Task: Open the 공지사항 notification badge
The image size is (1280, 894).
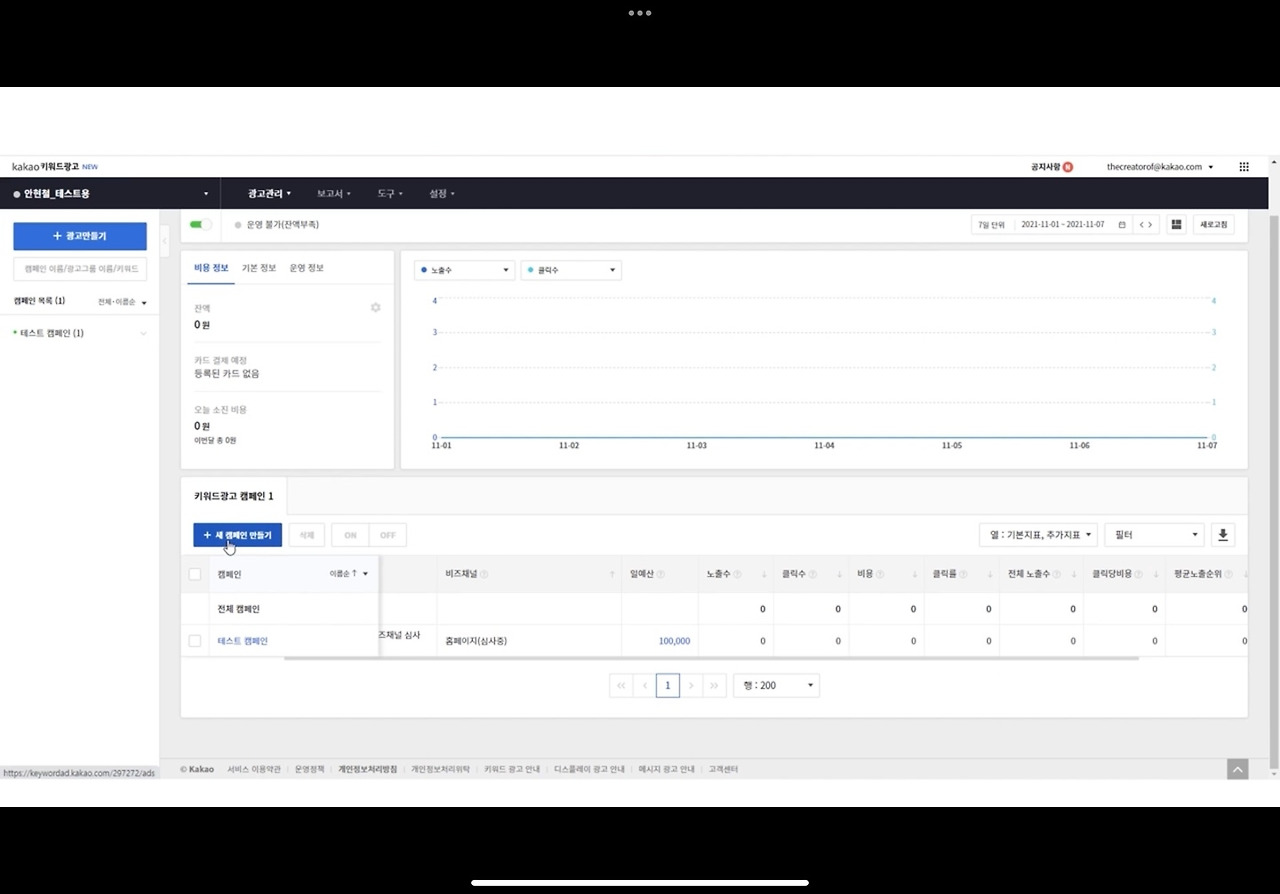Action: 1068,167
